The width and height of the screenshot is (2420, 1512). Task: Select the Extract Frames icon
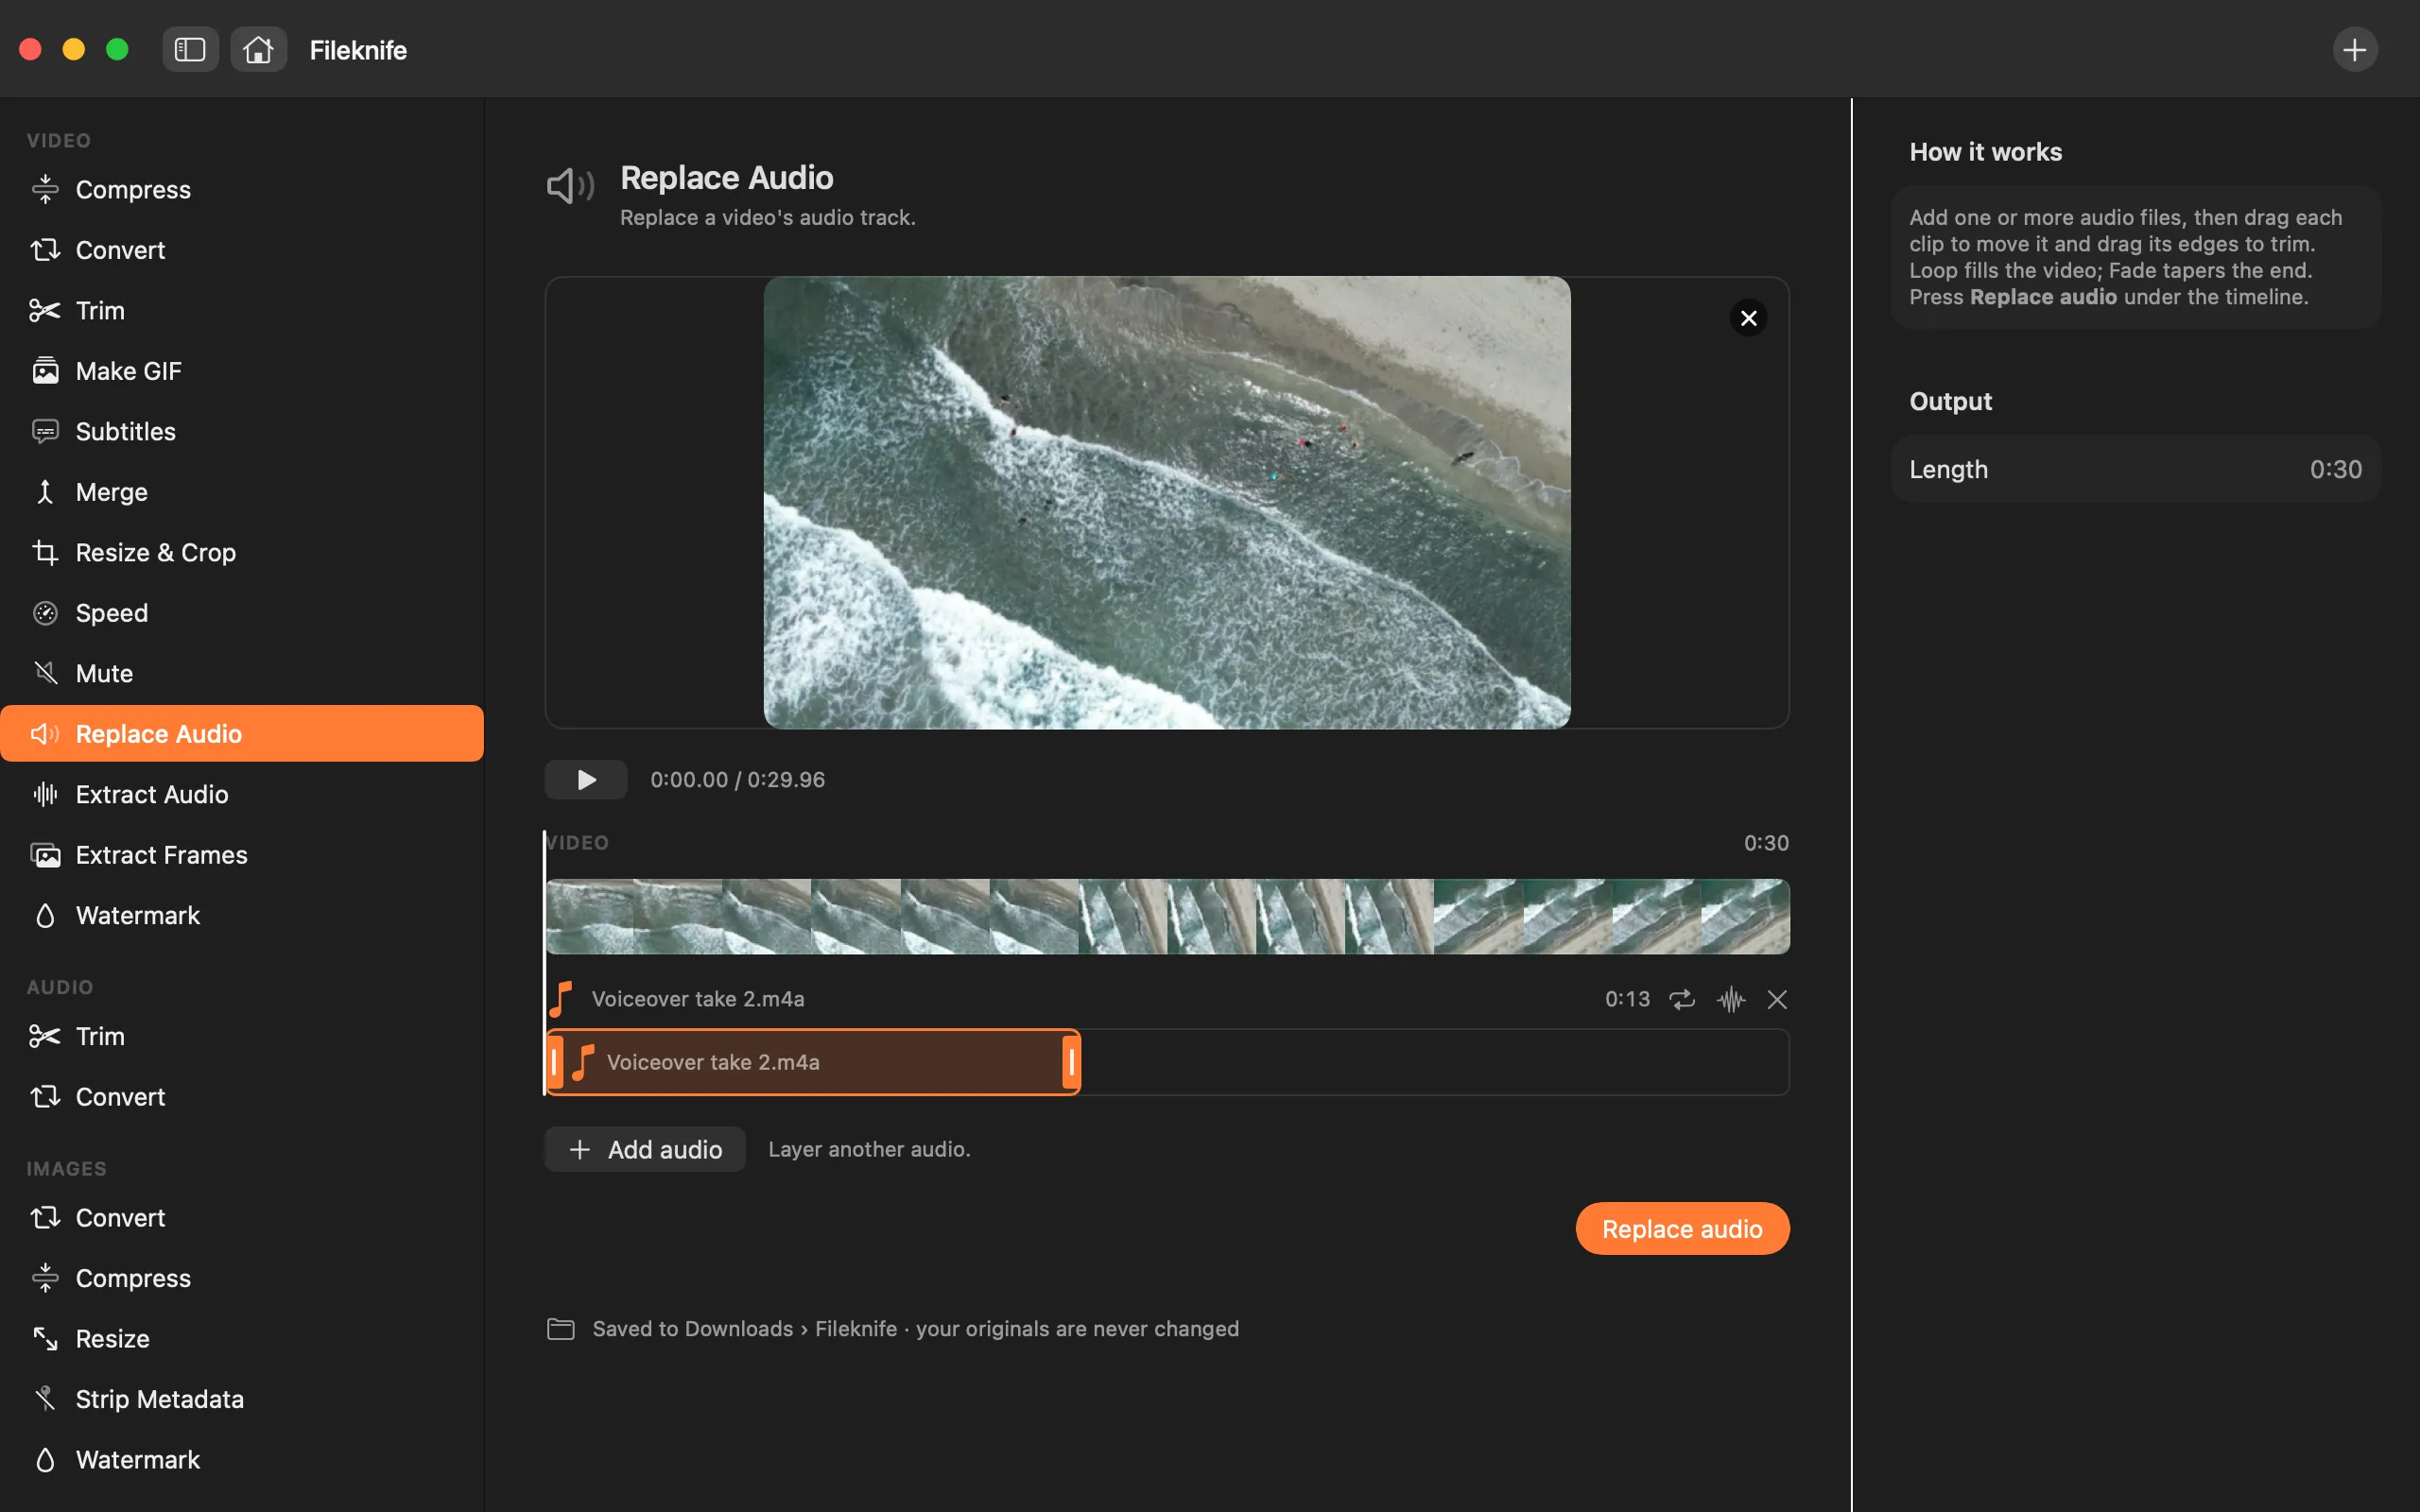(45, 855)
